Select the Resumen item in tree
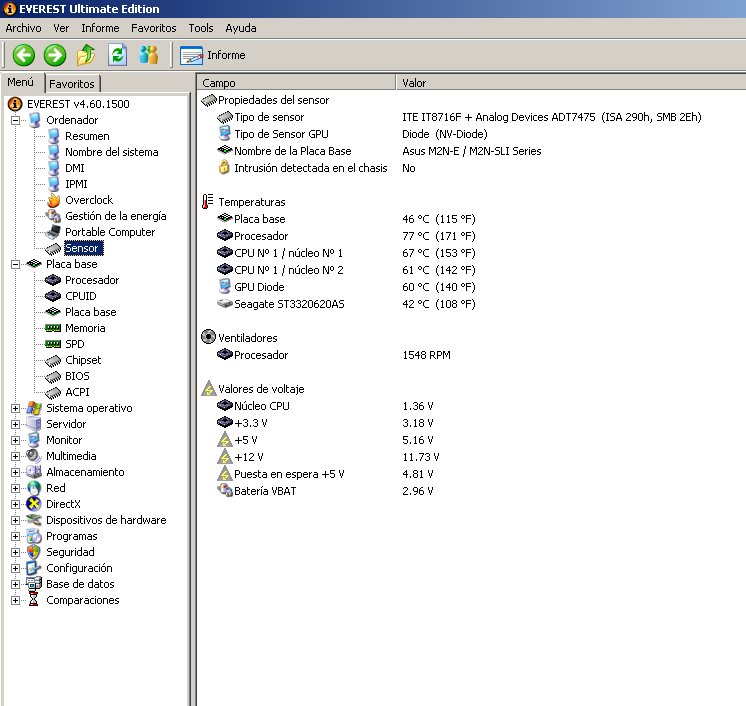The image size is (746, 706). pos(87,136)
